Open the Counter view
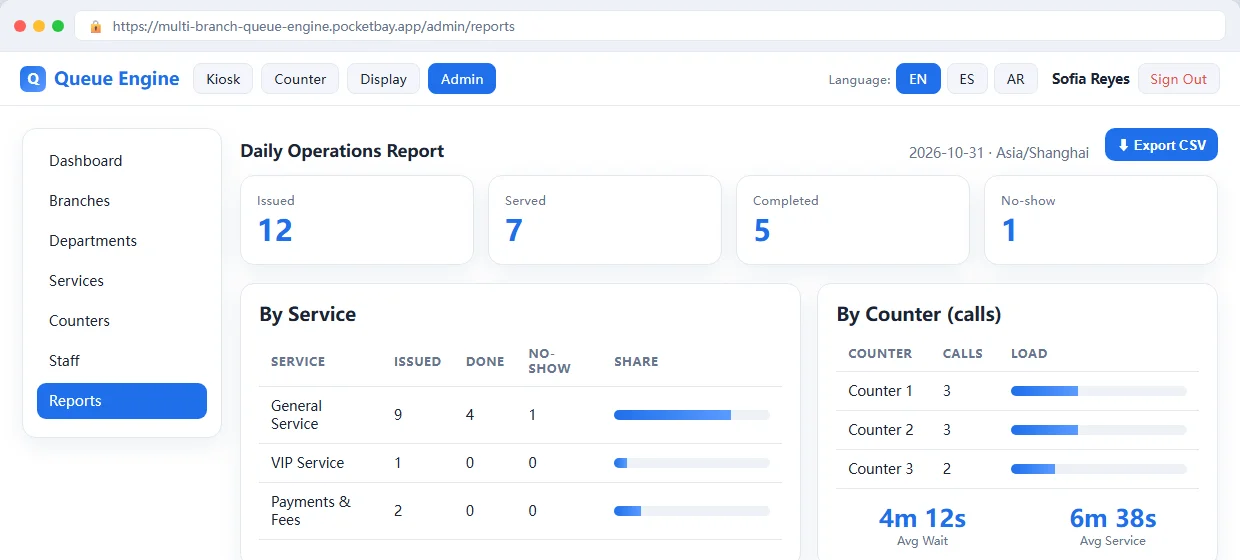Screen dimensions: 1240x560 (300, 79)
